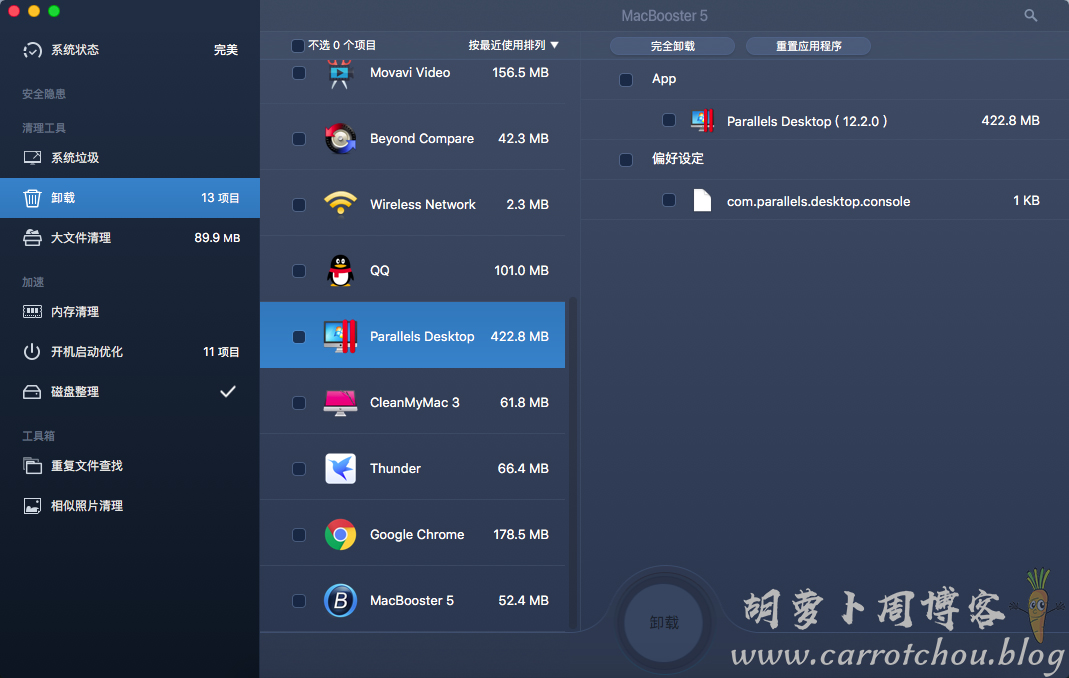Image resolution: width=1069 pixels, height=678 pixels.
Task: Click the CleanMyMac 3 app icon
Action: click(x=340, y=402)
